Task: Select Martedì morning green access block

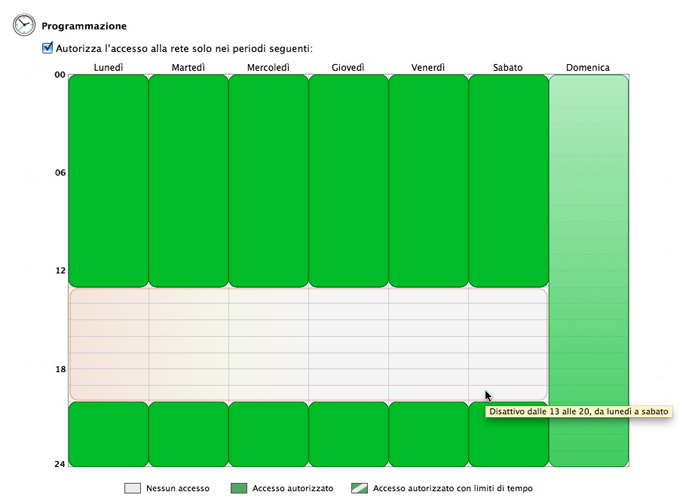Action: click(189, 181)
